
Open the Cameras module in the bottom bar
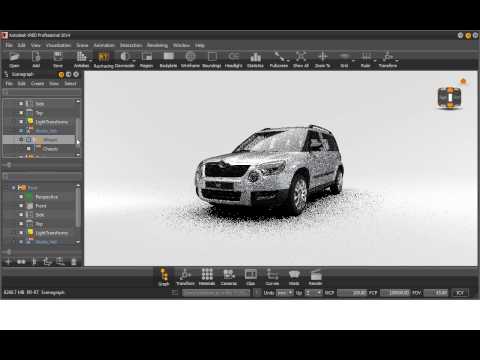[x=229, y=277]
